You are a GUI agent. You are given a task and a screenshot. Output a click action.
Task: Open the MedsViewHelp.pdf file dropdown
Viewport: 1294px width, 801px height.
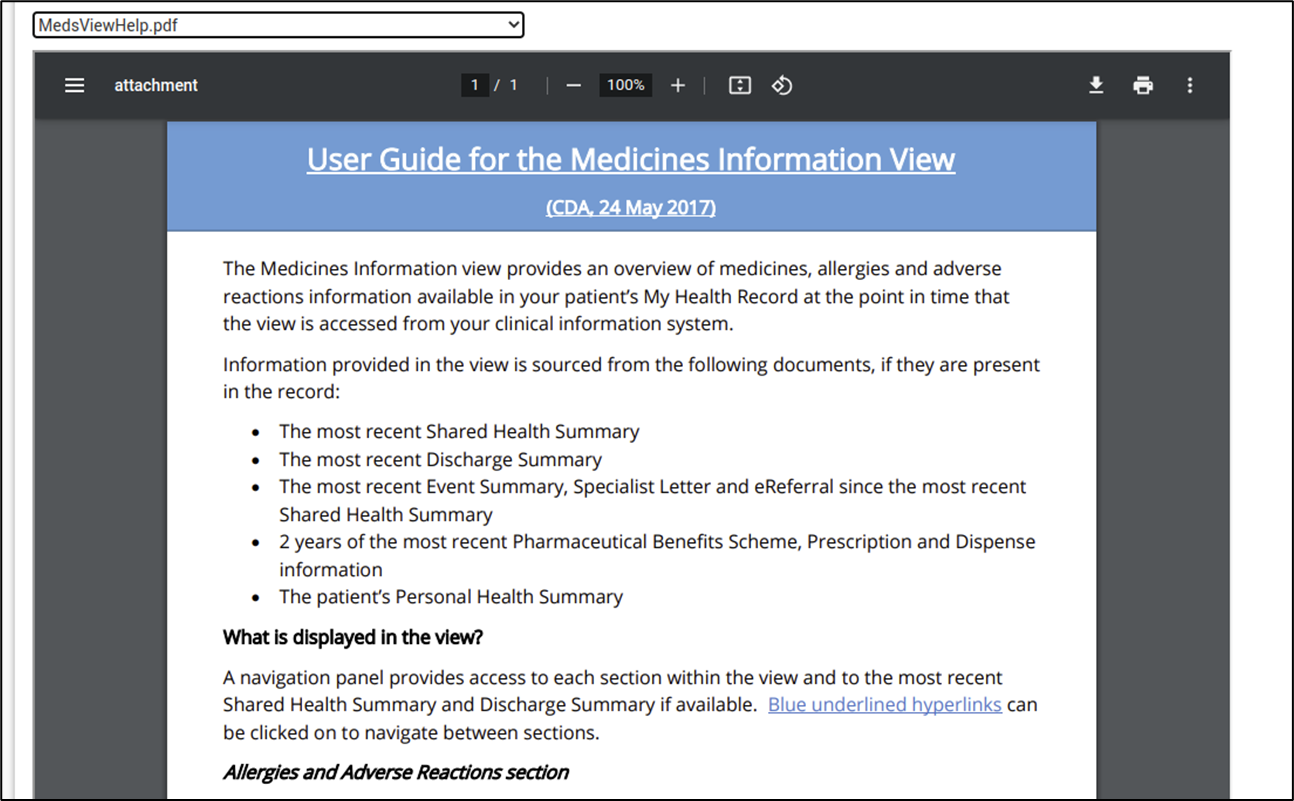click(279, 25)
